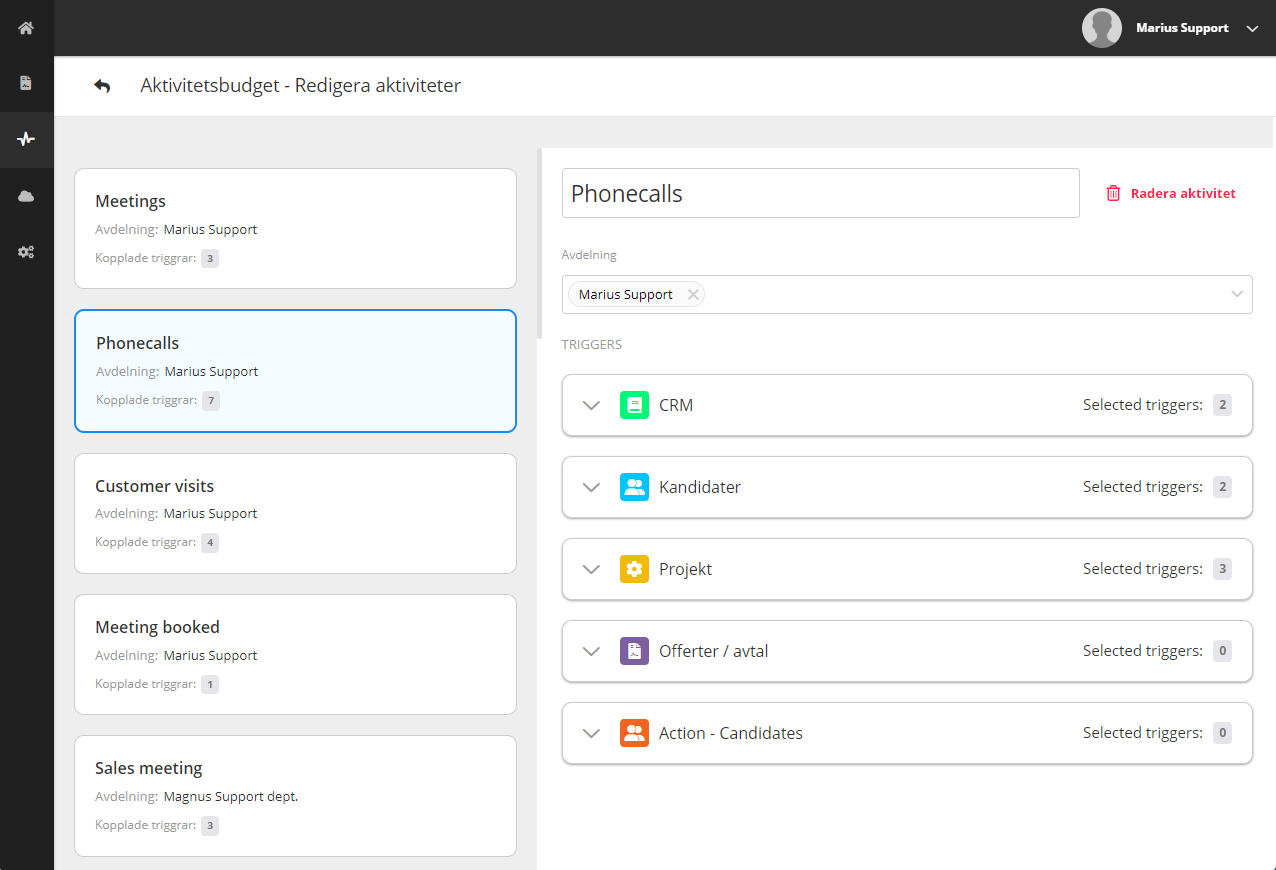This screenshot has width=1276, height=870.
Task: Expand the CRM triggers section
Action: coord(591,405)
